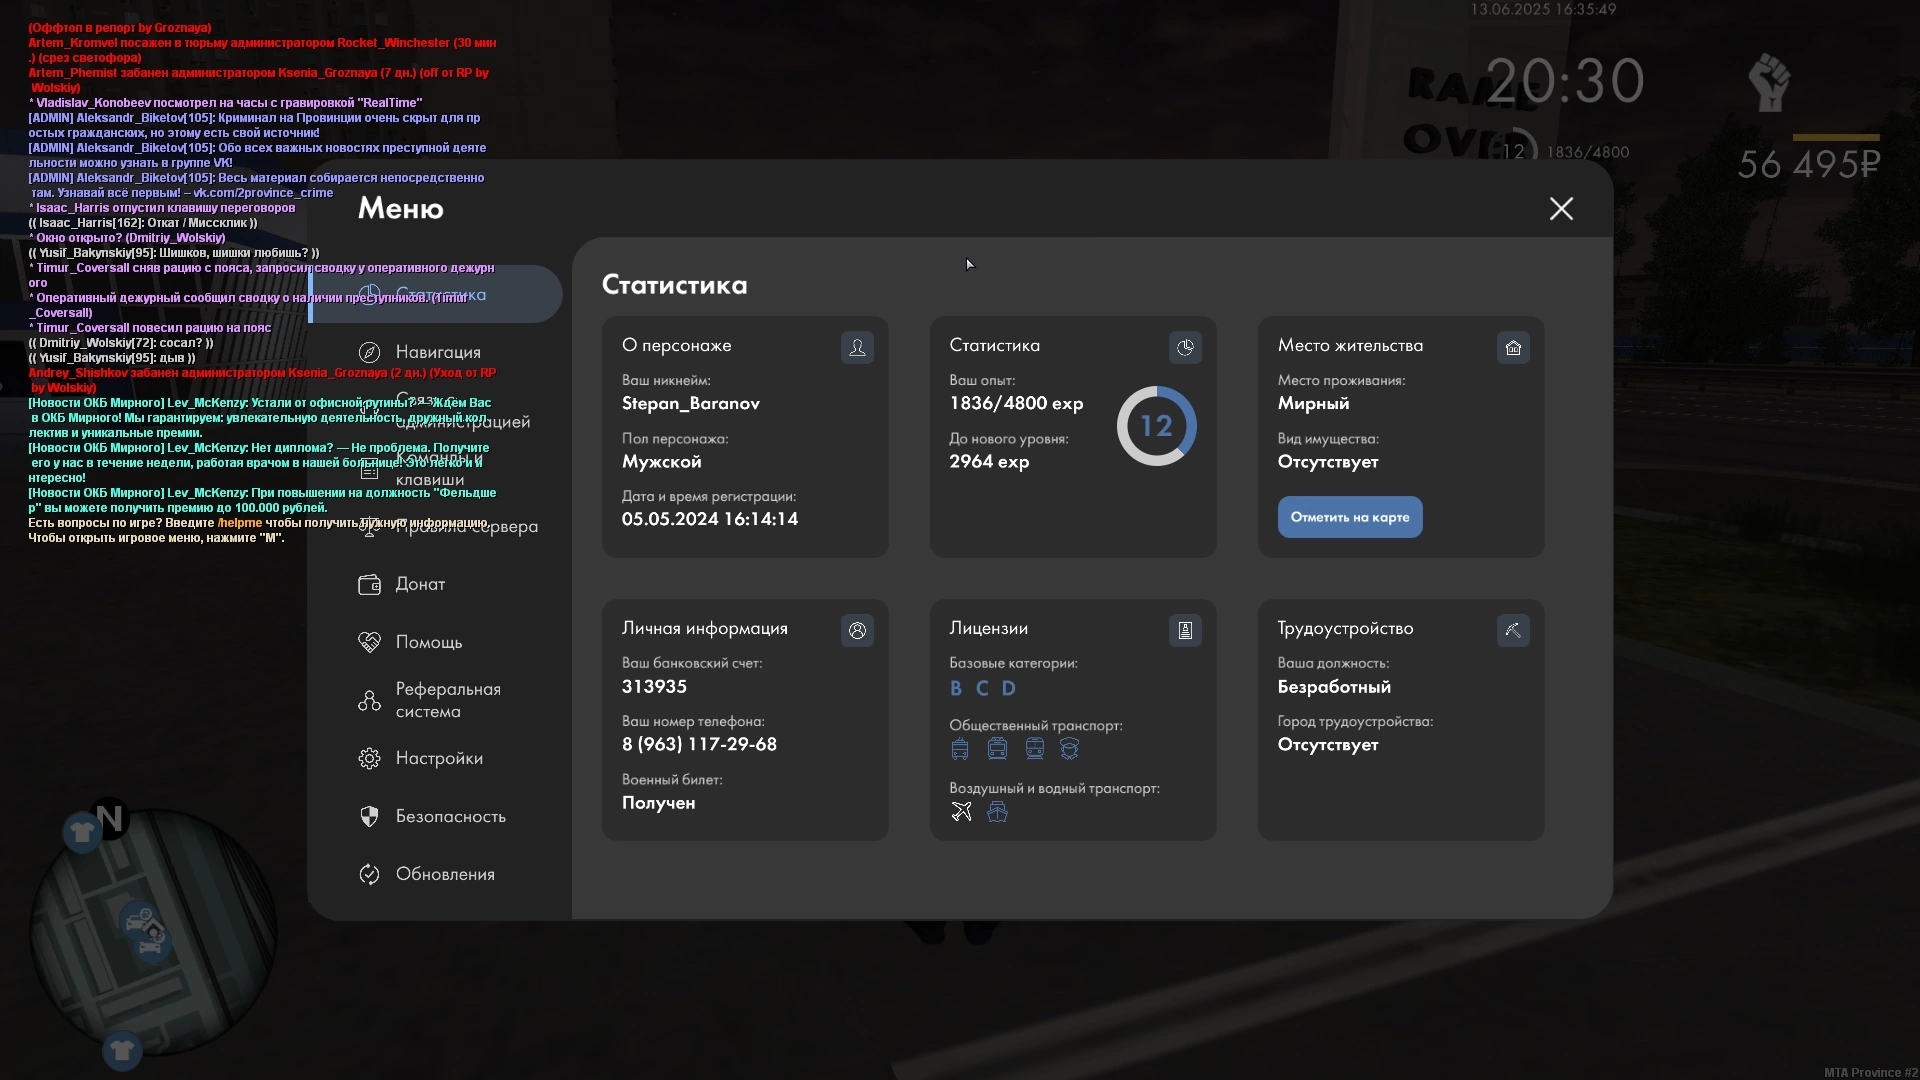Click the license category B letter
This screenshot has height=1080, width=1920.
coord(956,688)
